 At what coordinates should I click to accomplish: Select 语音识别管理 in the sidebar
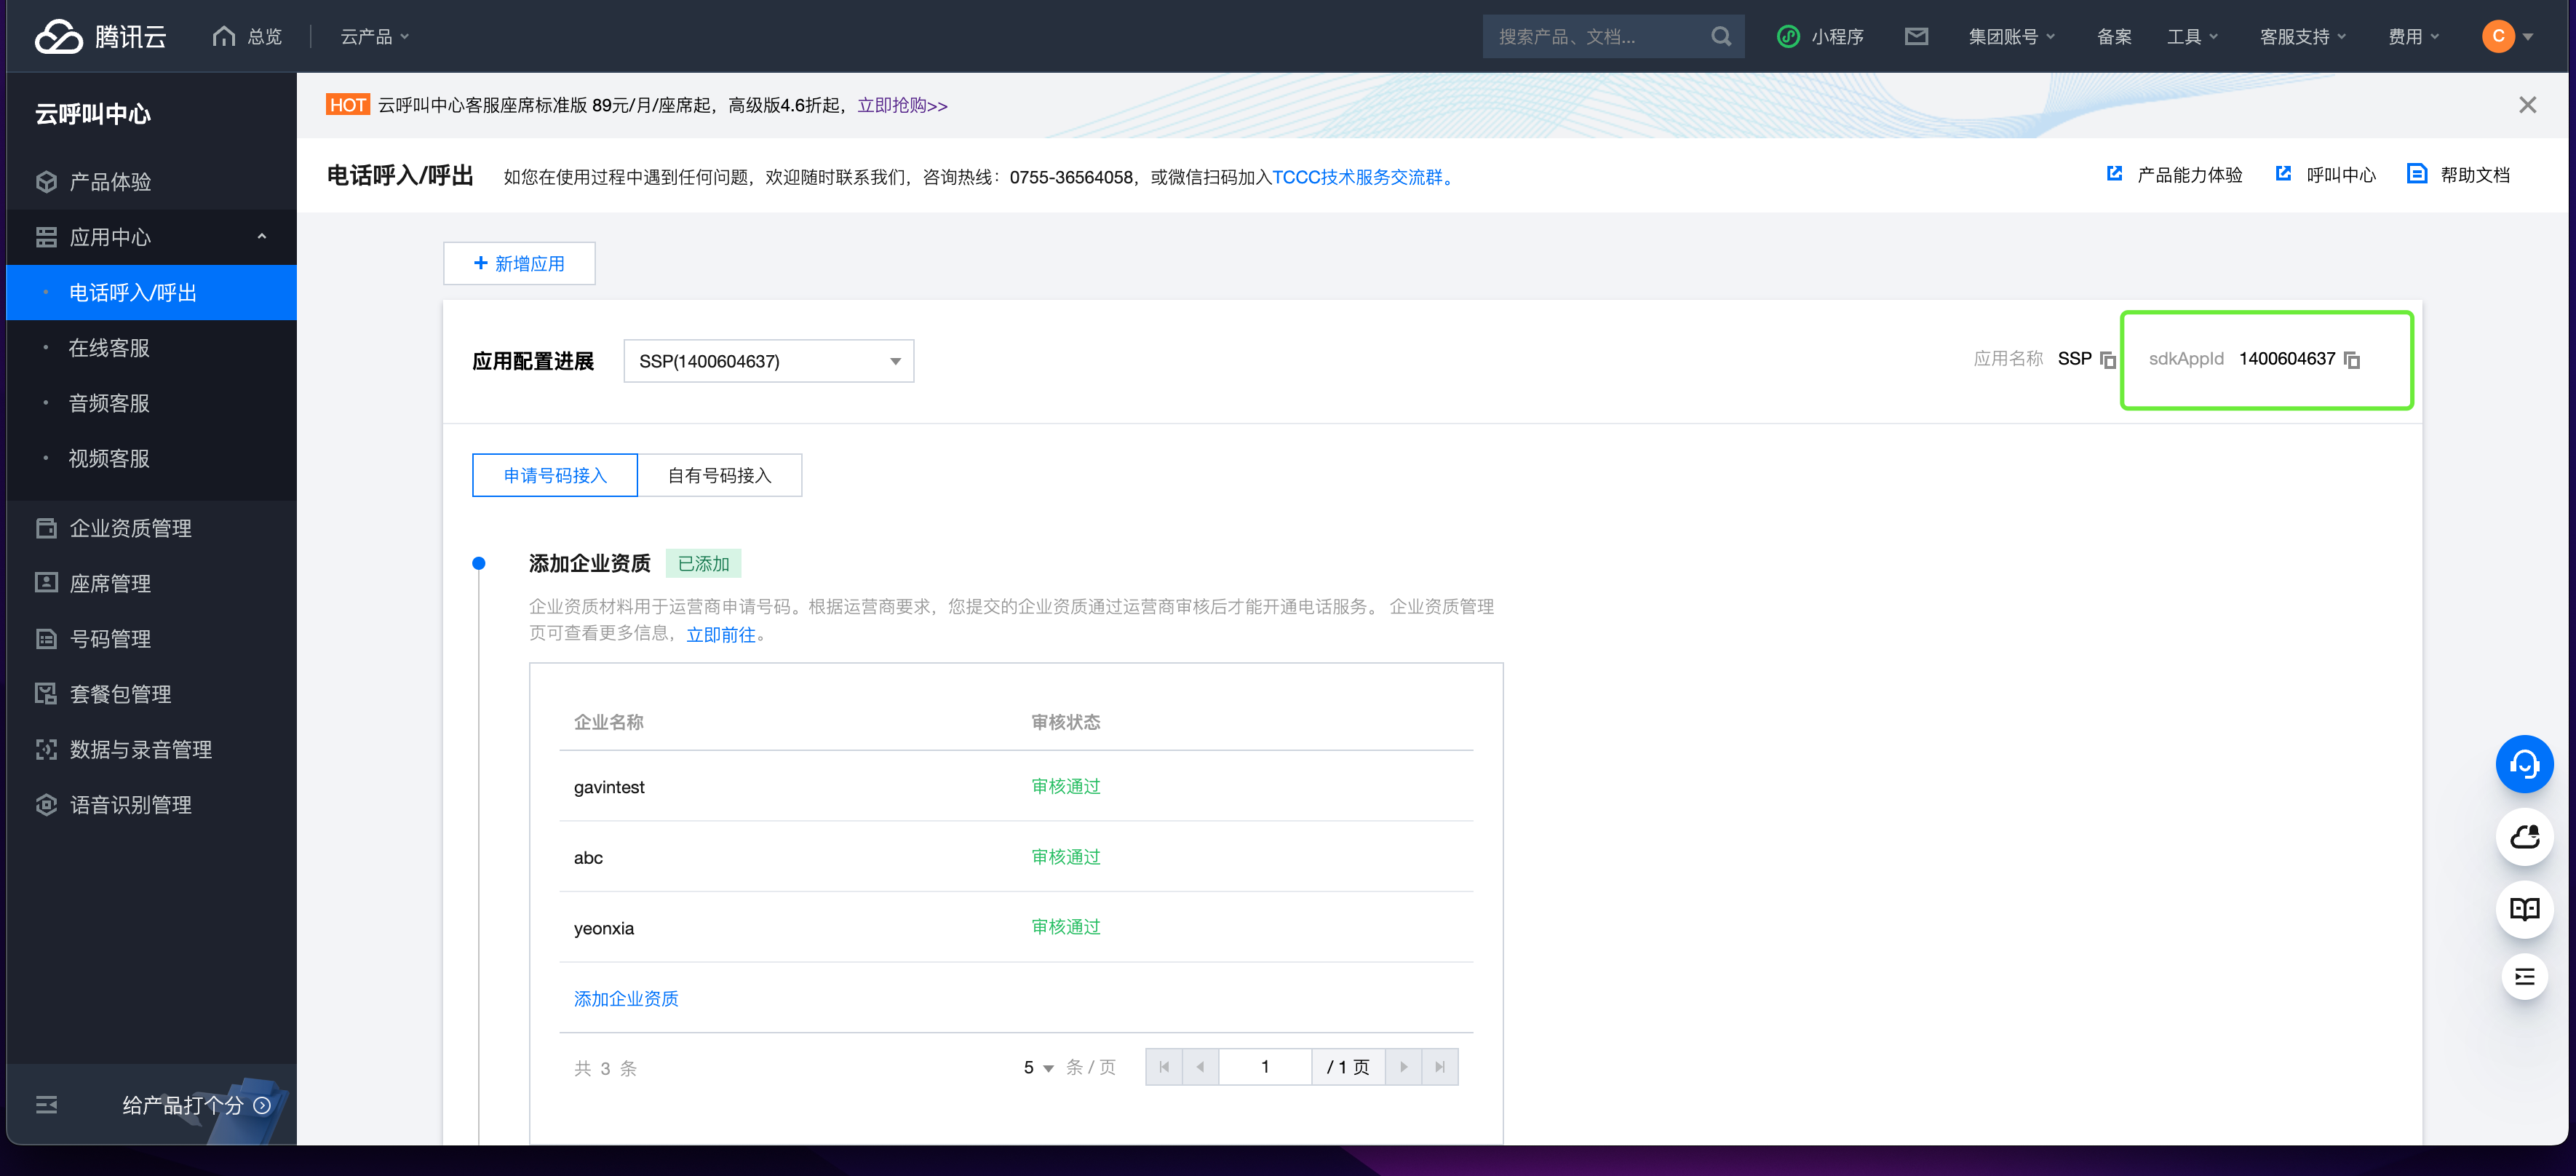[x=131, y=804]
